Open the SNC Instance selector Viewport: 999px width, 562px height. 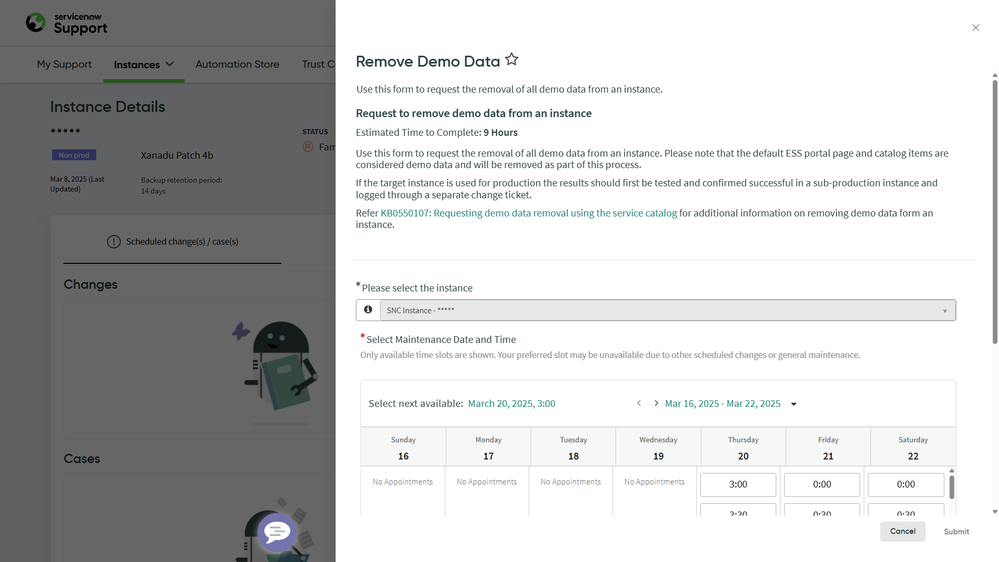668,310
